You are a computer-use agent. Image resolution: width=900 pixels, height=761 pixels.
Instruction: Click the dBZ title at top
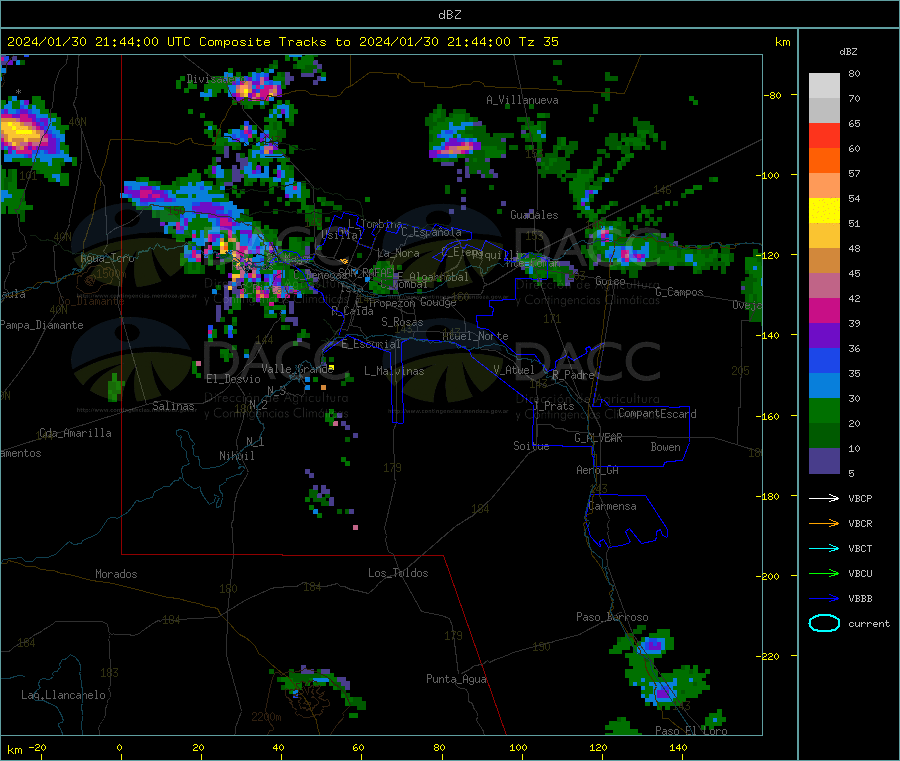pos(449,14)
